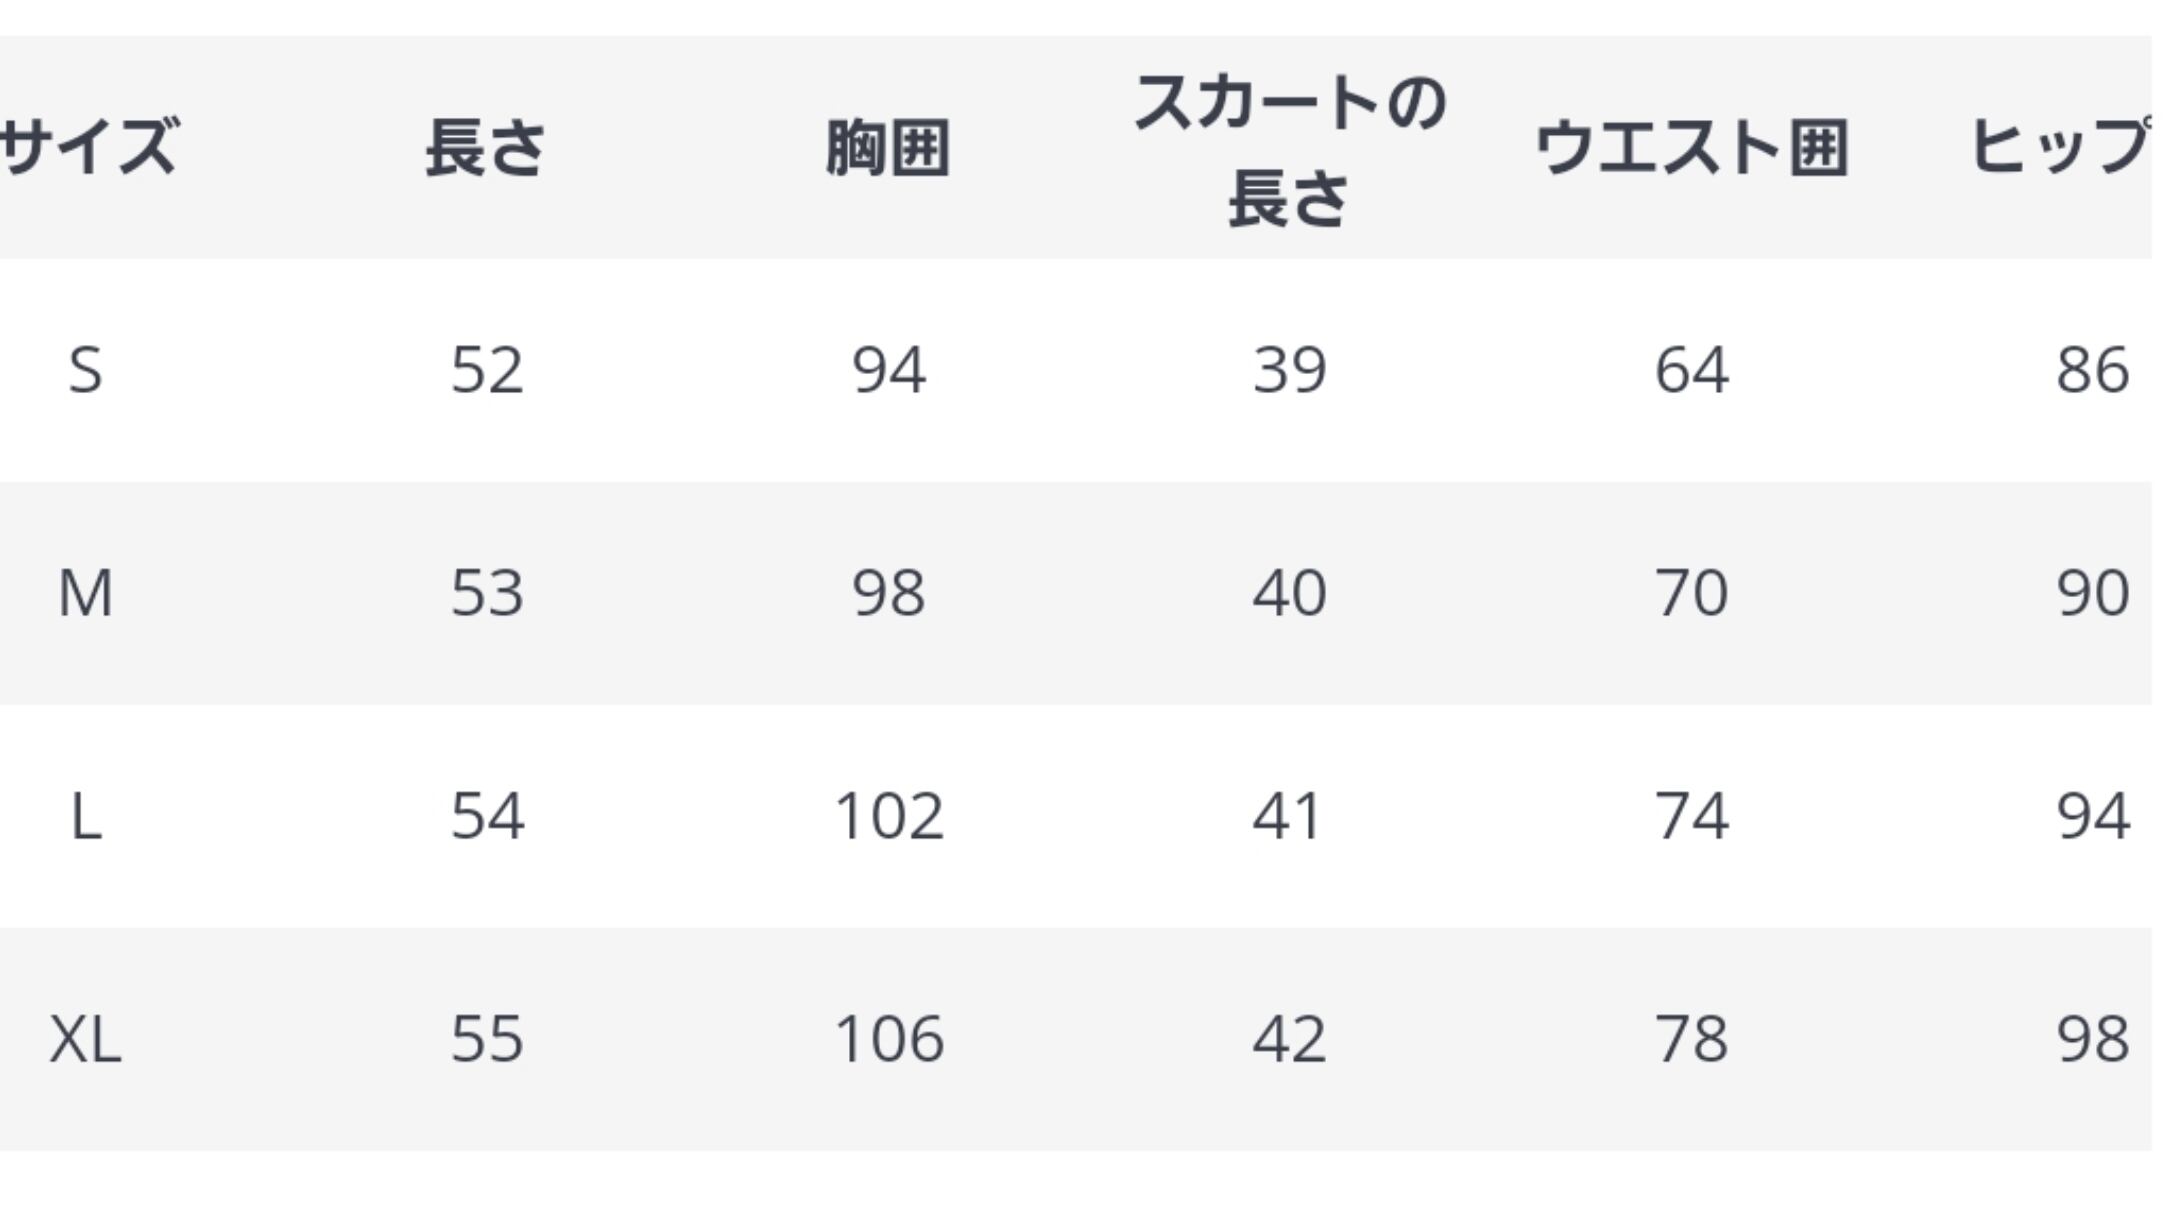Click the ヒップ column header
The image size is (2171, 1220).
2060,148
